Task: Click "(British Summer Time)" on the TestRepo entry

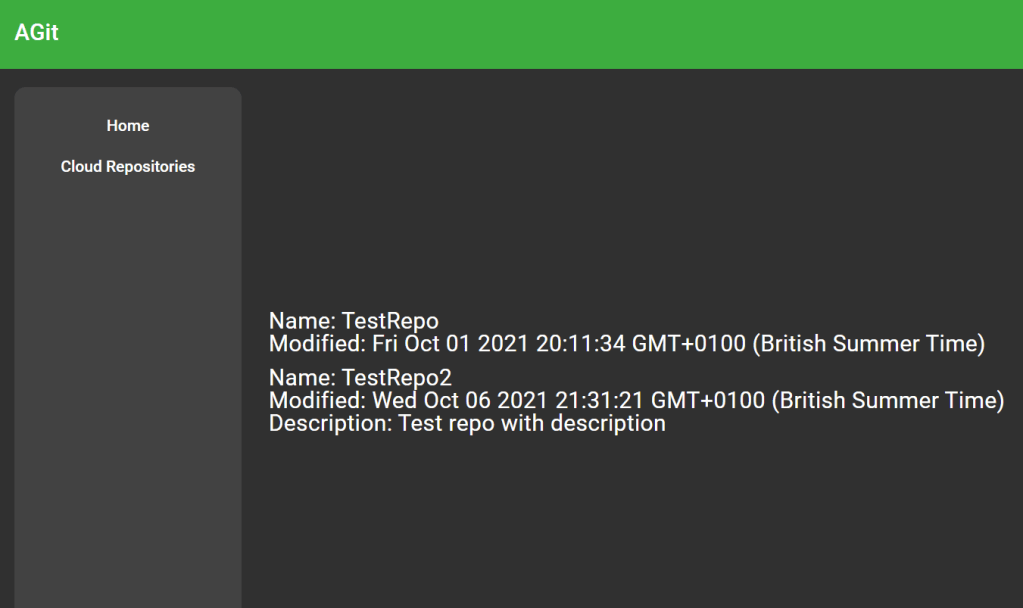Action: [x=868, y=345]
